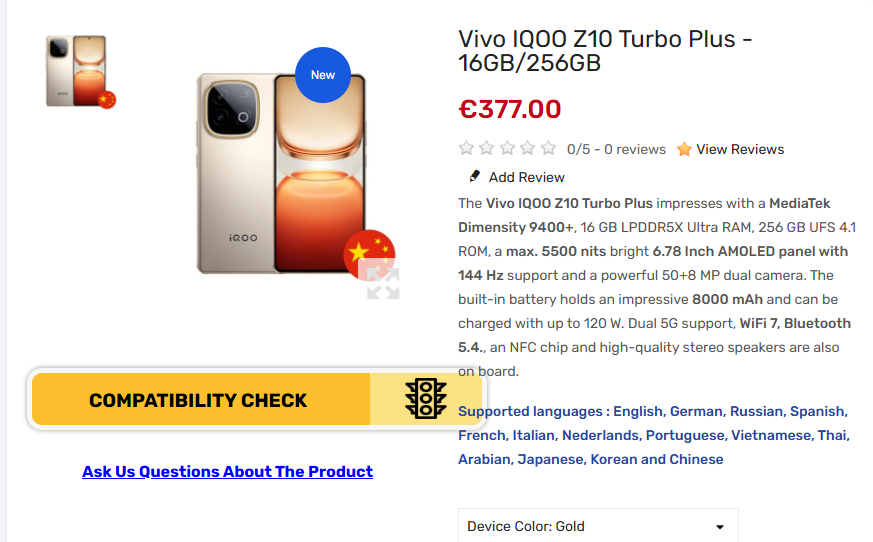Click the Device Color dropdown arrow

pyautogui.click(x=719, y=527)
